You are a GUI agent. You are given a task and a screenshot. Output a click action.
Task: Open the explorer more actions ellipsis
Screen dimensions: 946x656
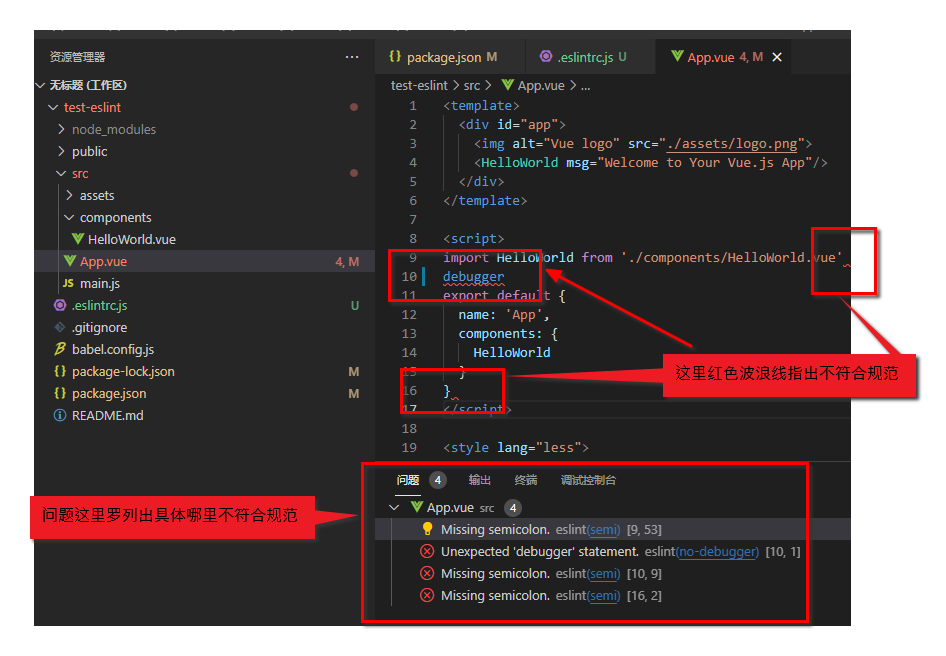[352, 57]
